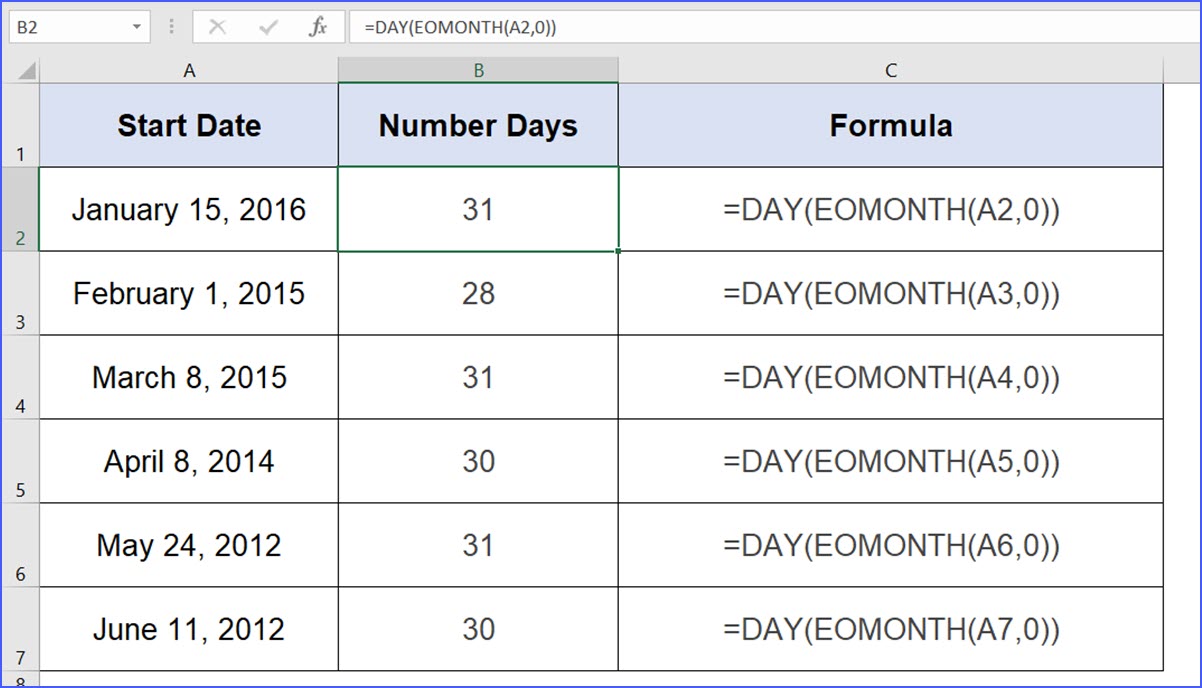Open the Name Box dropdown arrow
The image size is (1202, 688).
(139, 27)
